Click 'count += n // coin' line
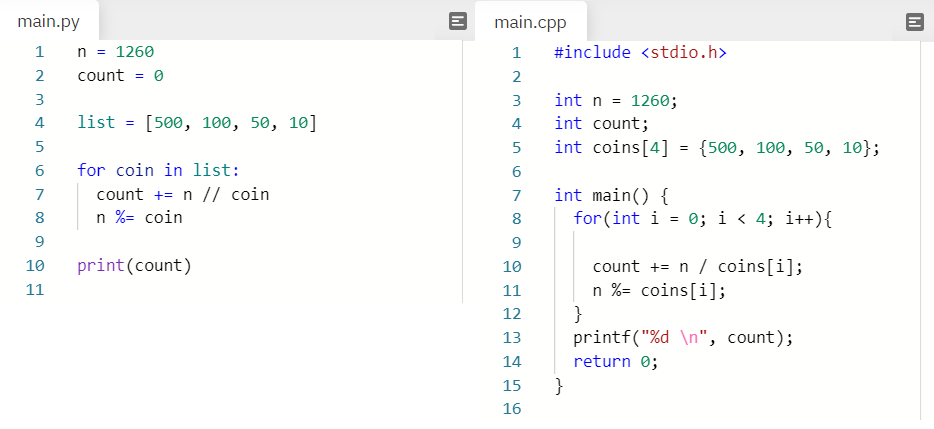Image resolution: width=934 pixels, height=429 pixels. [x=183, y=195]
